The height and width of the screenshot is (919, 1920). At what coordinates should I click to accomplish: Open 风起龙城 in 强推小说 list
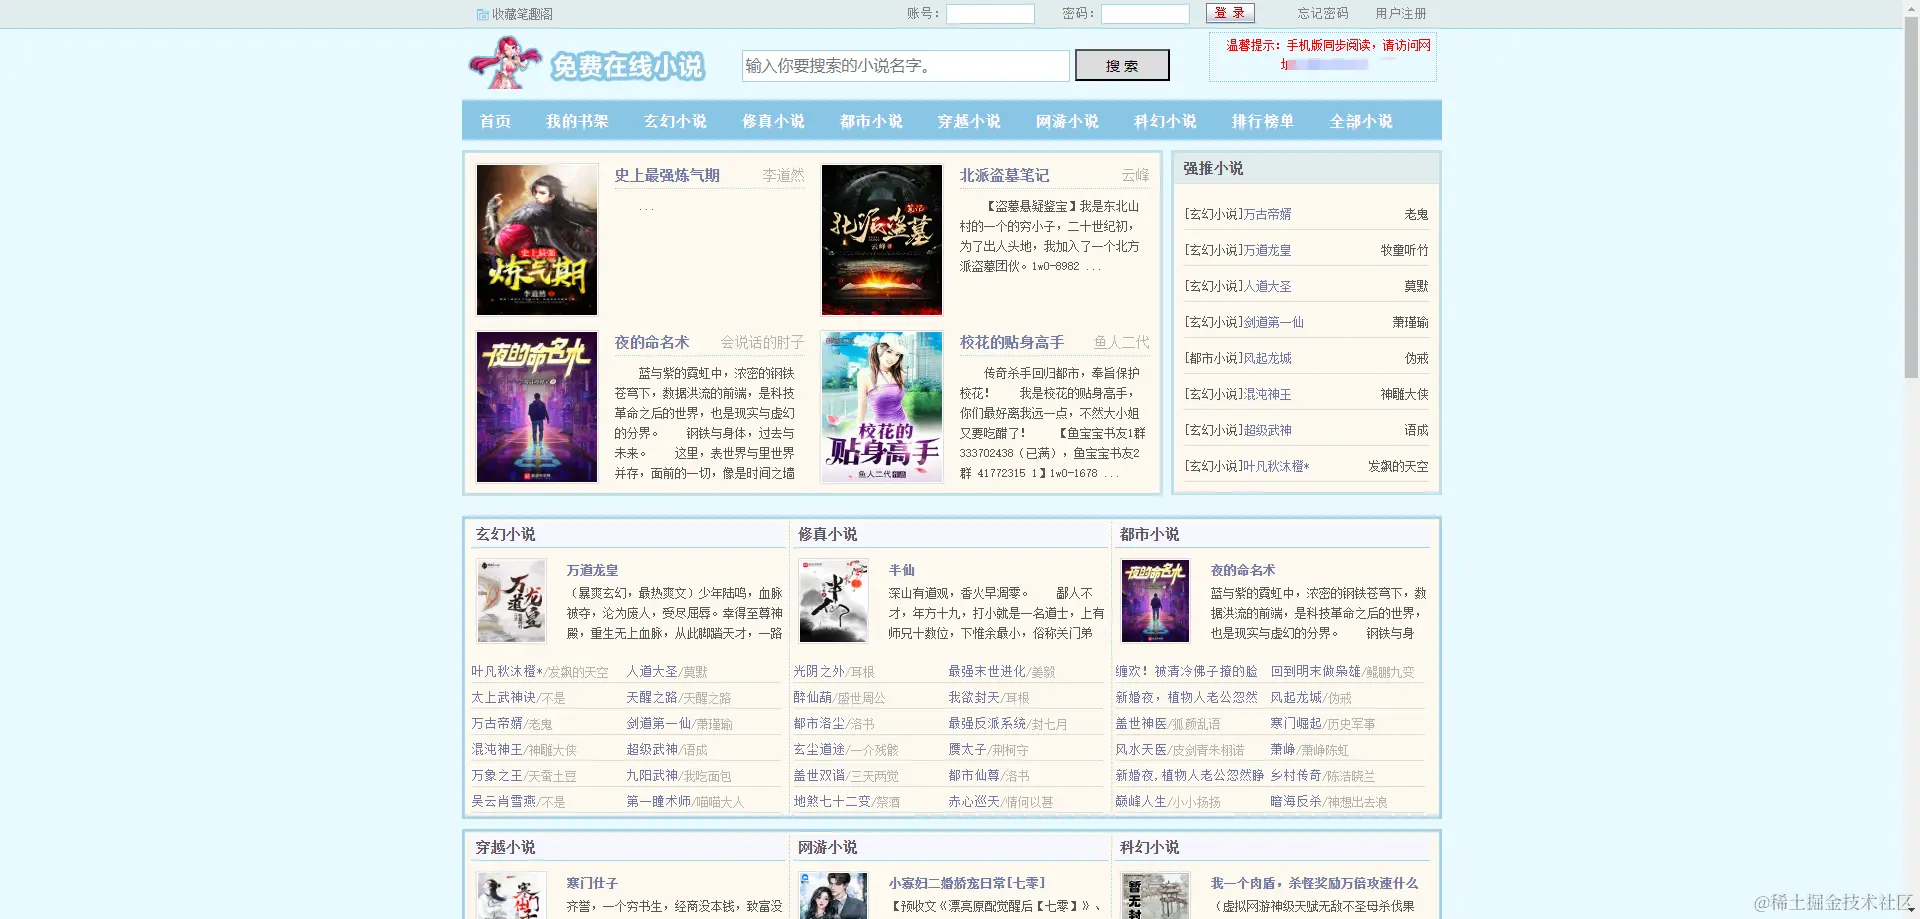(x=1267, y=358)
